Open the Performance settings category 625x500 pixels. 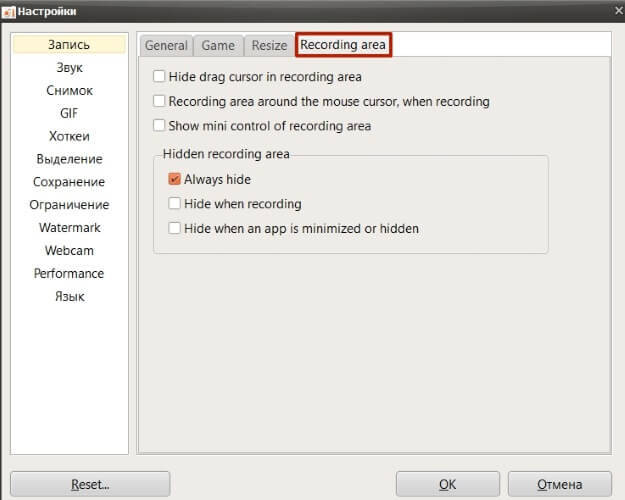pyautogui.click(x=69, y=274)
